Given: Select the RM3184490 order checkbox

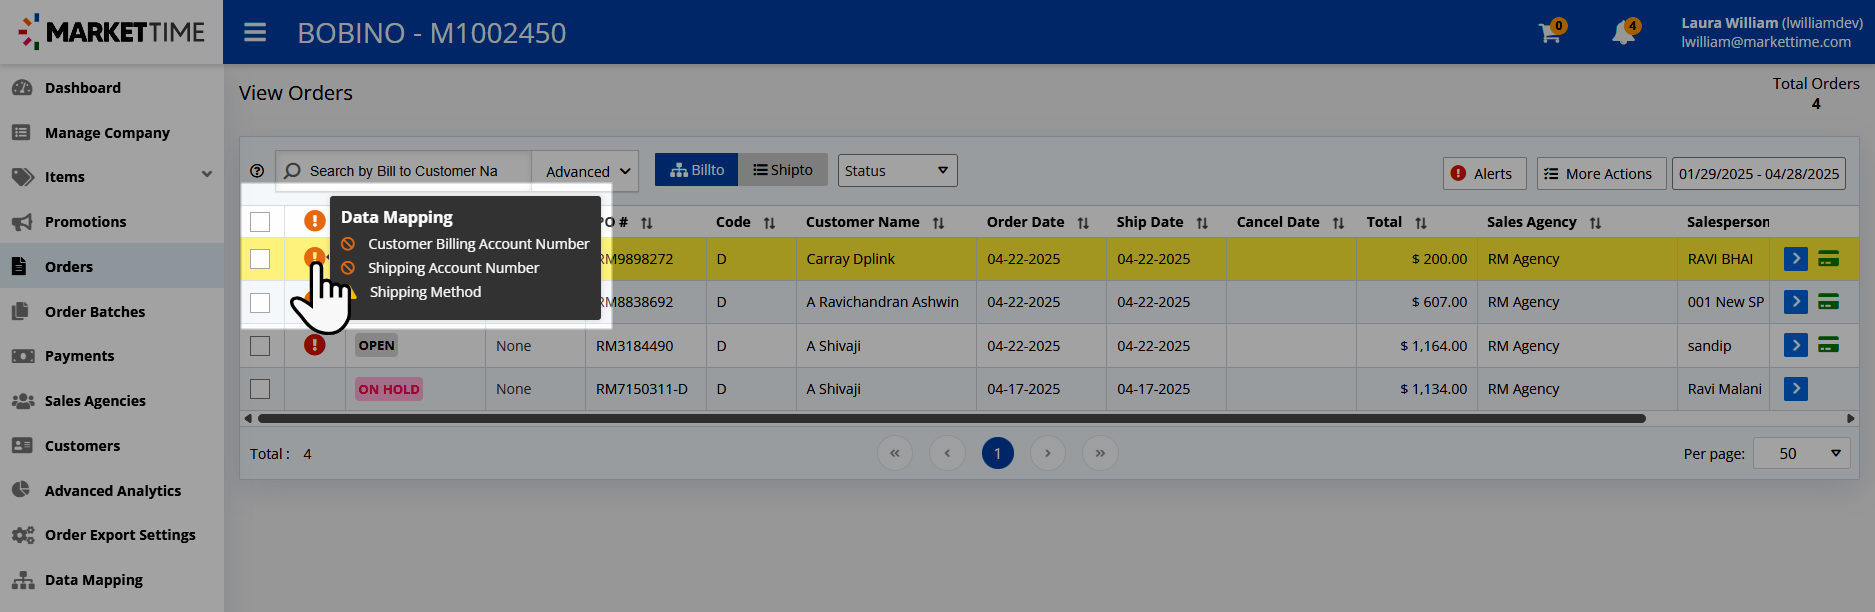Looking at the screenshot, I should point(260,346).
